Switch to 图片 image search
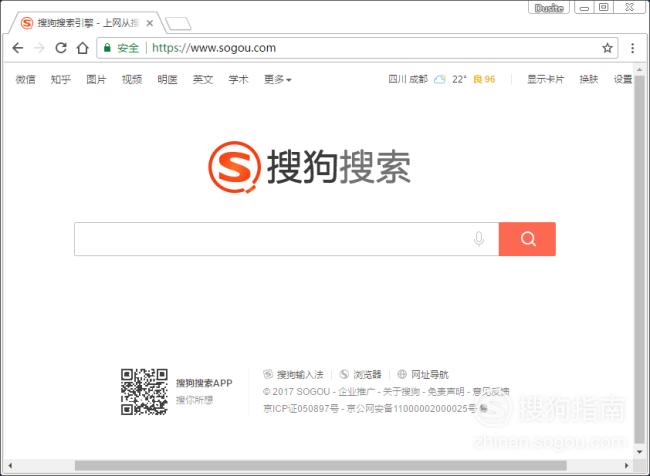The width and height of the screenshot is (650, 476). (97, 79)
